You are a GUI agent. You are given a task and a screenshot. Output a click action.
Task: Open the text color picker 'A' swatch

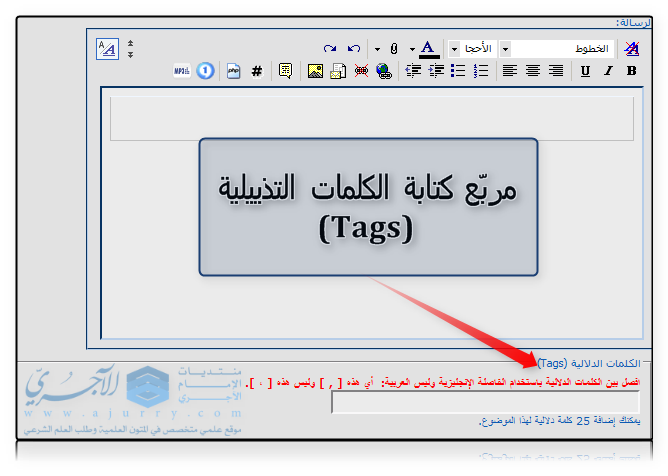[x=428, y=48]
